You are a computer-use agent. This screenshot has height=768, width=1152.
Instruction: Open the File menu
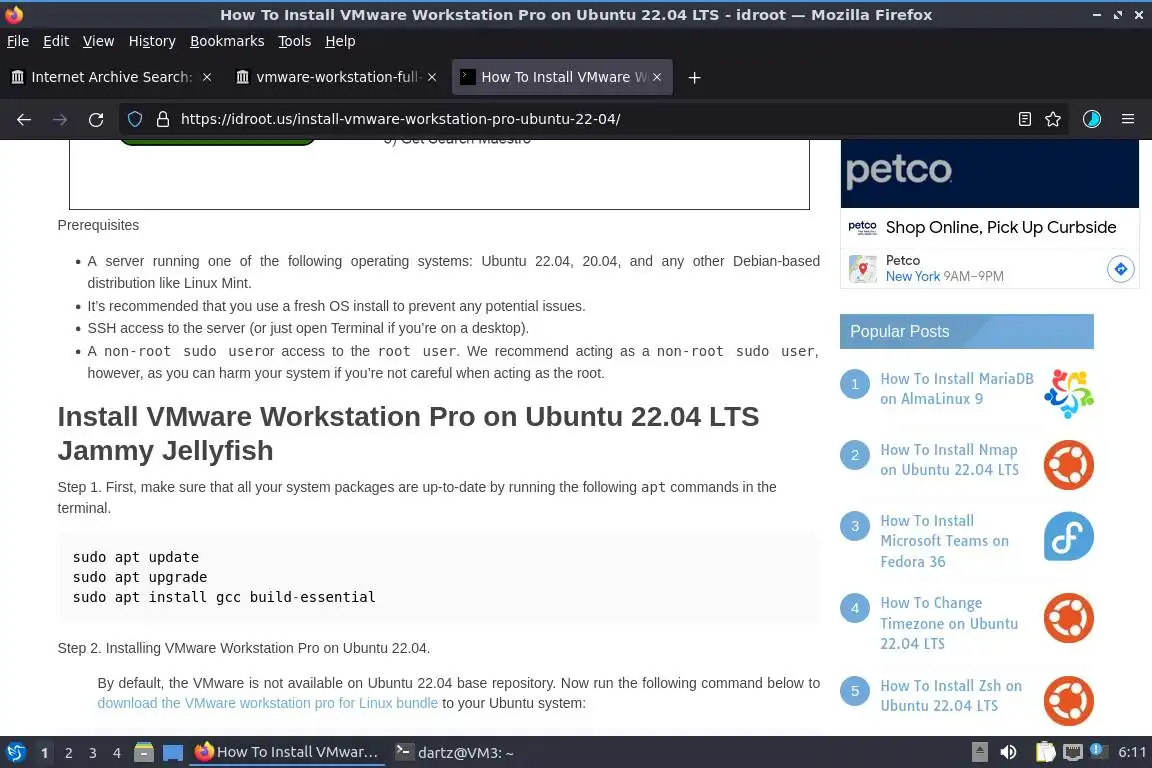(x=18, y=41)
